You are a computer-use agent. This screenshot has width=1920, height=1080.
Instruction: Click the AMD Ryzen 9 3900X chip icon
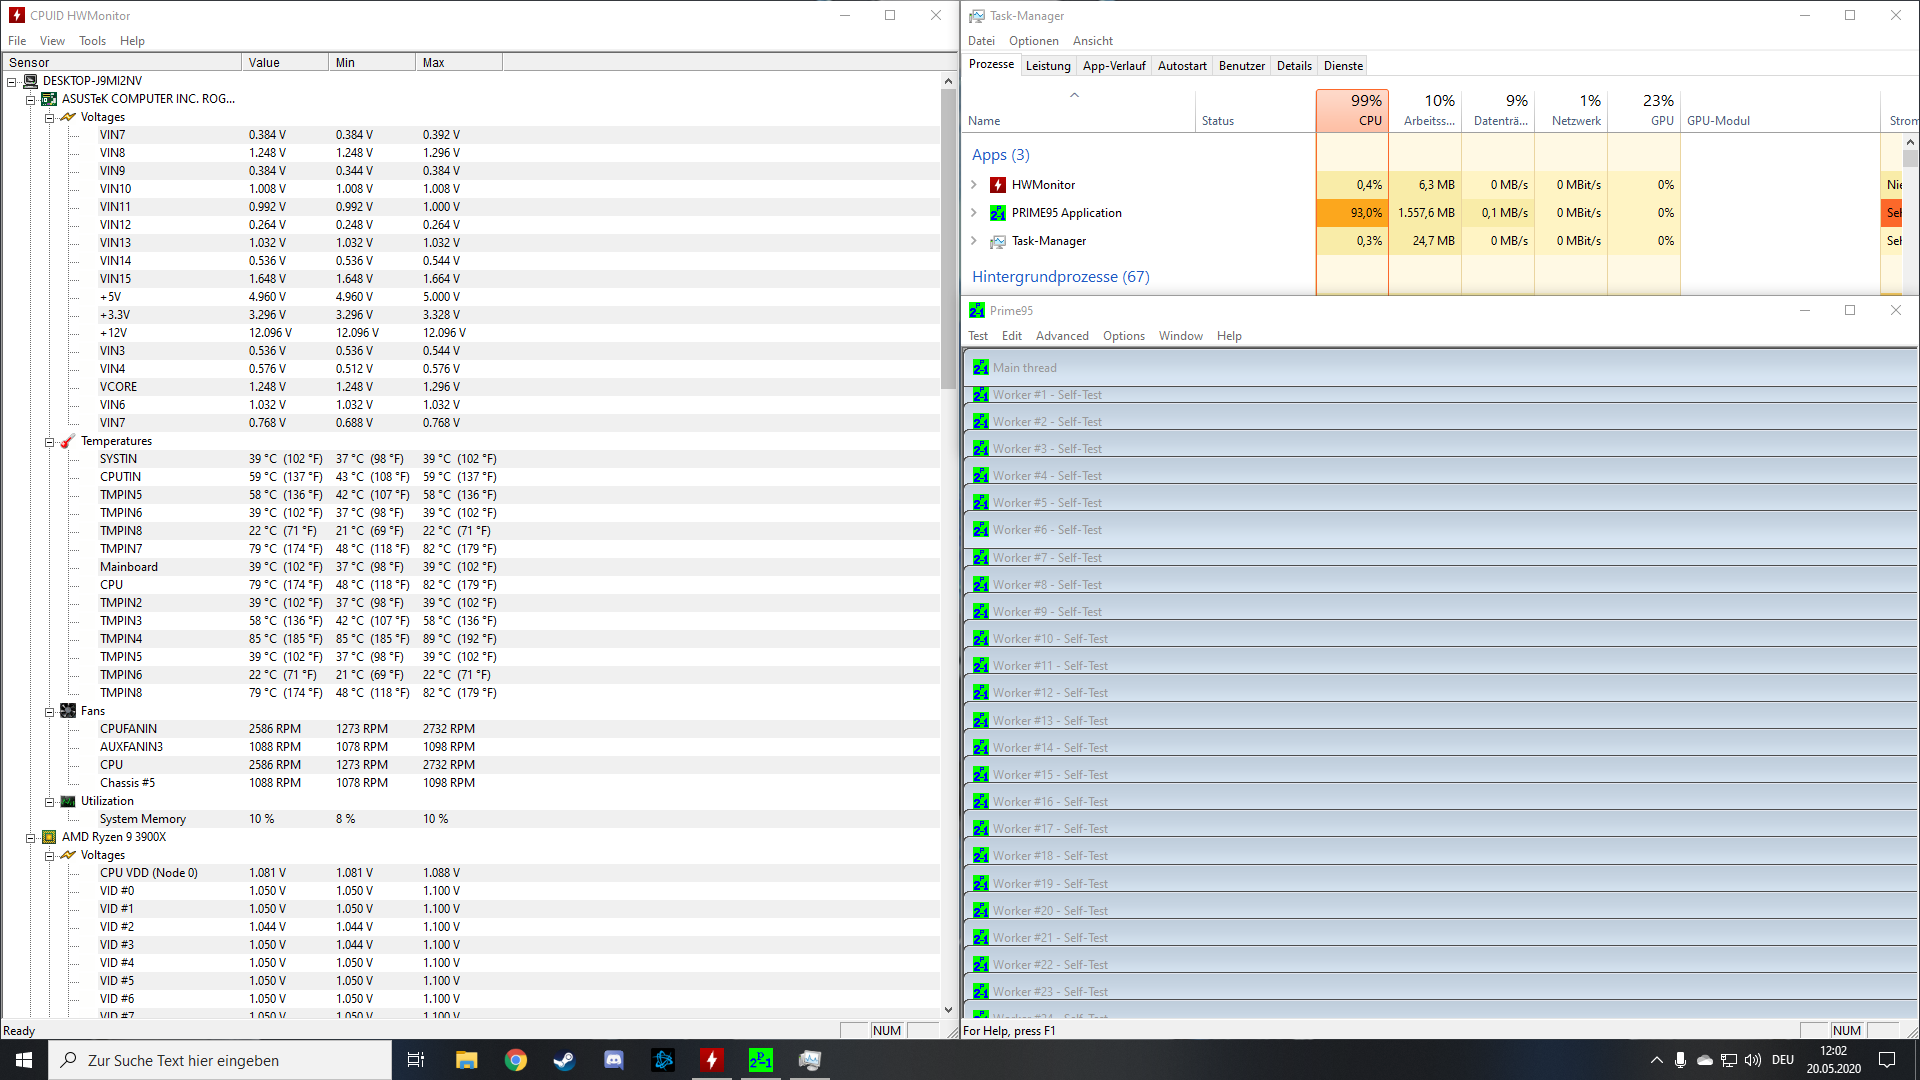[x=48, y=837]
